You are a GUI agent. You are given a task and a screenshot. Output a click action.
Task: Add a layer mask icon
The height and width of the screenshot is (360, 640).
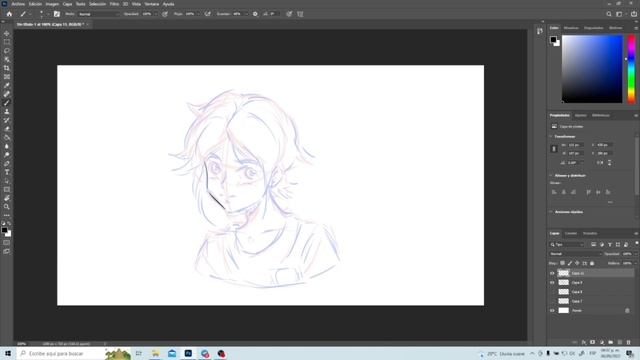point(592,342)
